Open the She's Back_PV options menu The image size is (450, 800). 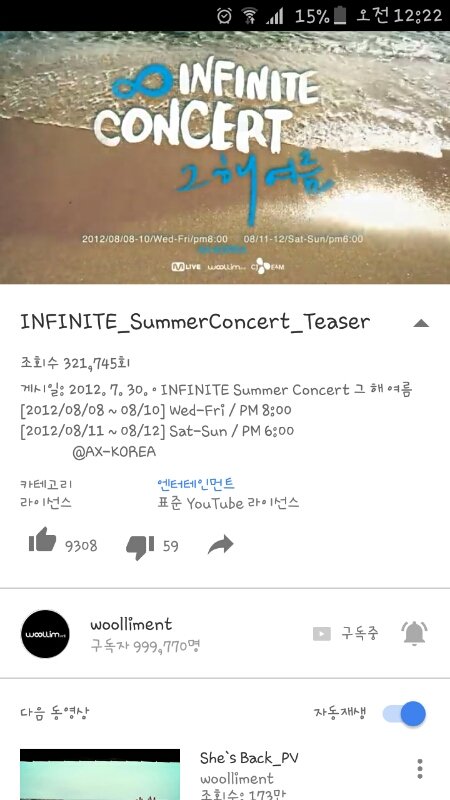click(x=419, y=768)
